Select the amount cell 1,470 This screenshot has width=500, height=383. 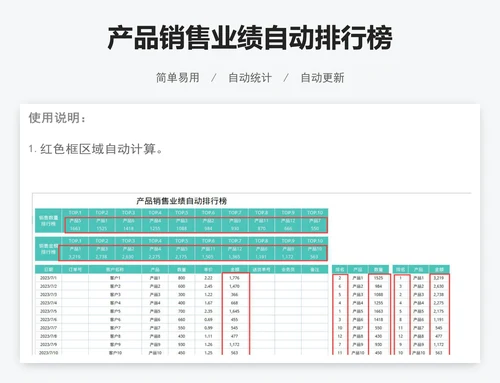tap(235, 286)
